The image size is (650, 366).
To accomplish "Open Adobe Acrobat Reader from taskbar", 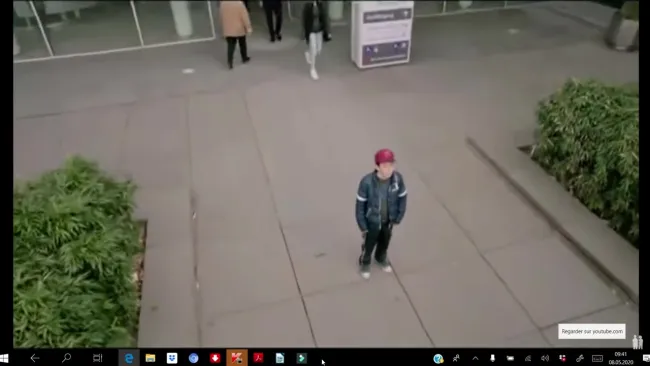I will tap(258, 358).
